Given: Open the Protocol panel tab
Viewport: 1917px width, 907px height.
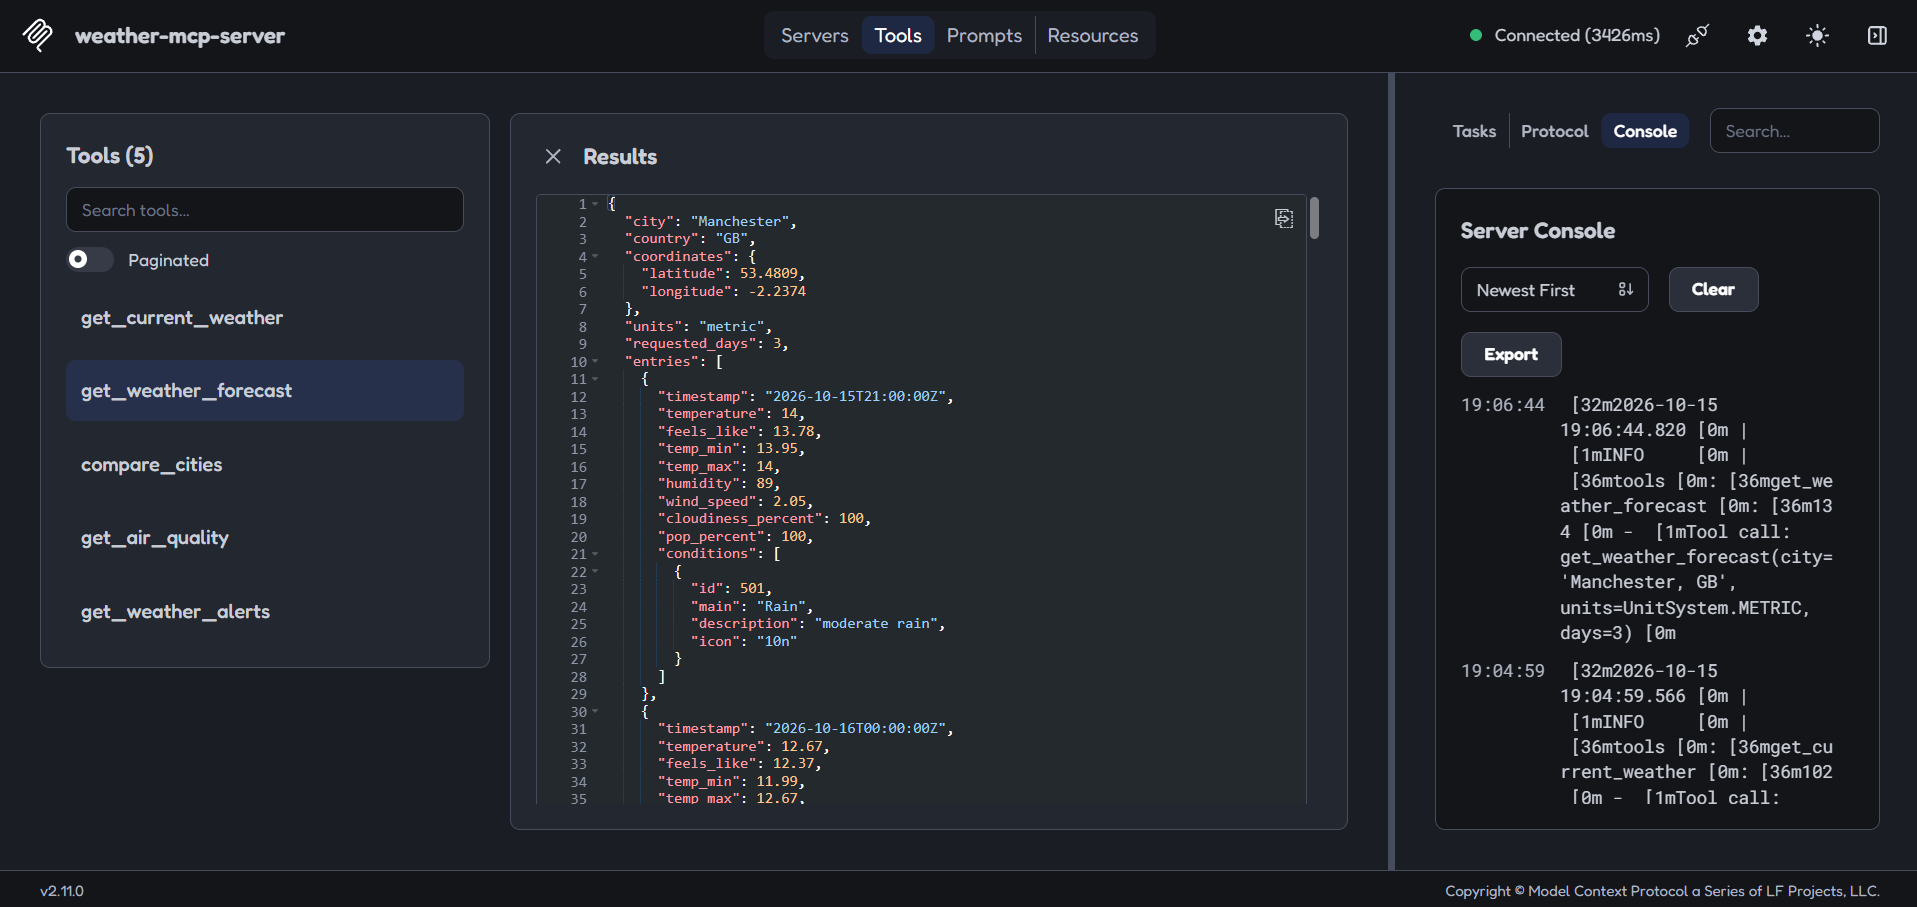Looking at the screenshot, I should click(x=1554, y=131).
